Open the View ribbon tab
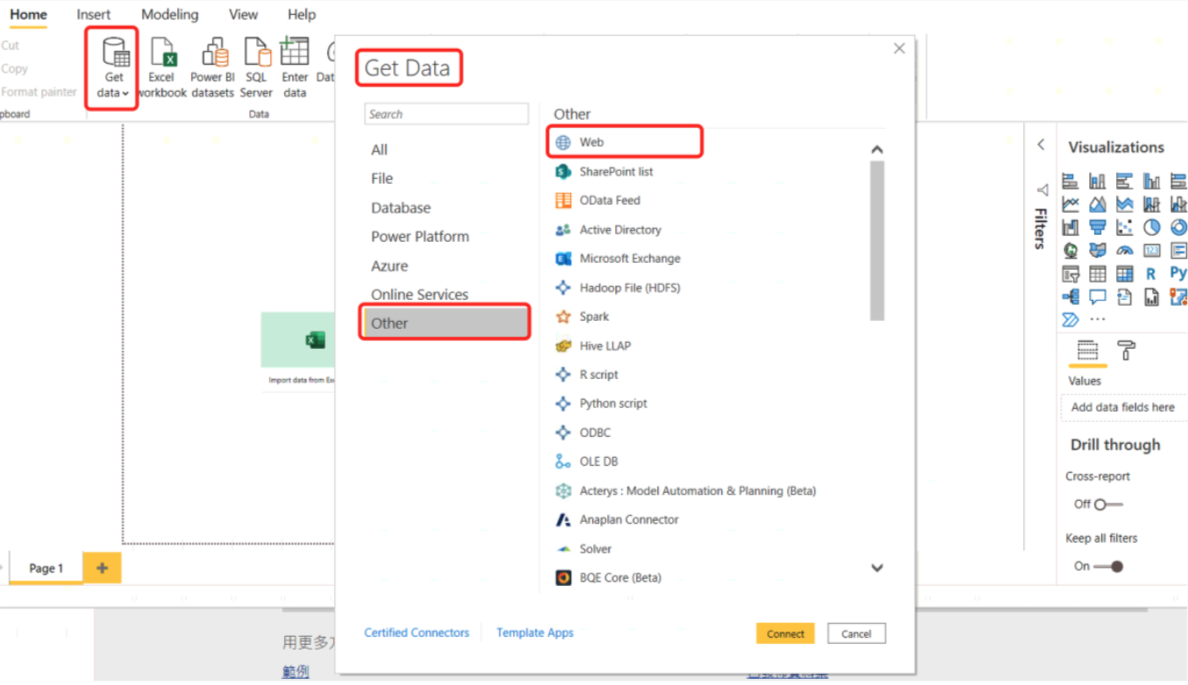 (x=243, y=14)
